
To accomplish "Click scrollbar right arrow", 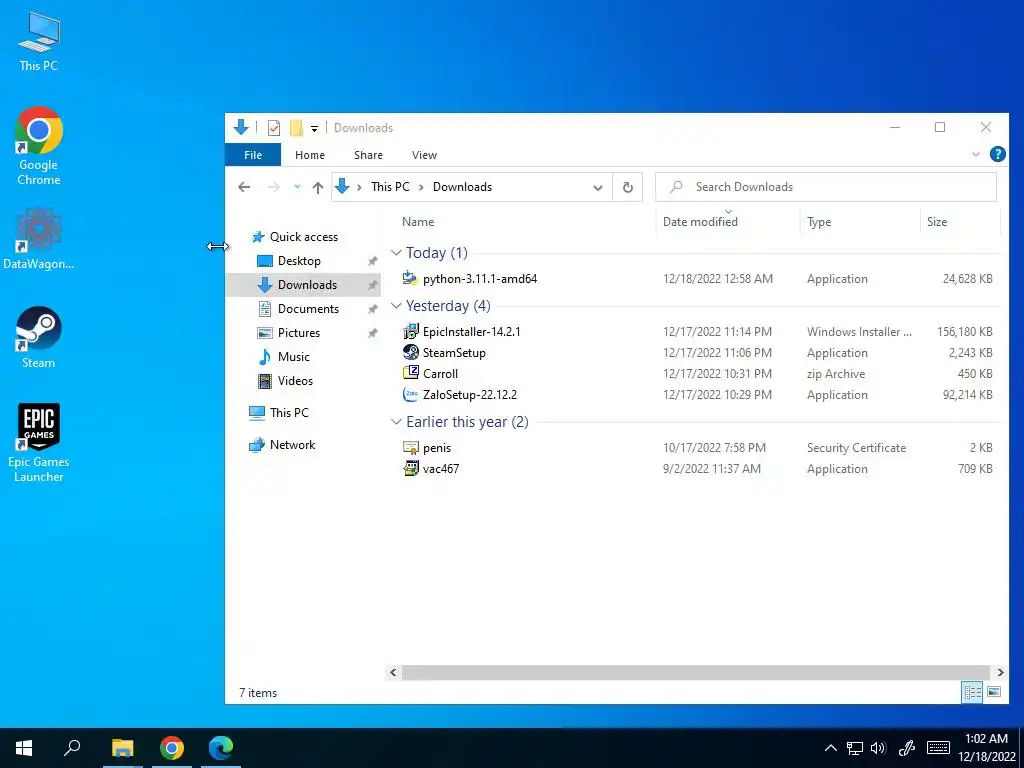I will tap(1000, 672).
